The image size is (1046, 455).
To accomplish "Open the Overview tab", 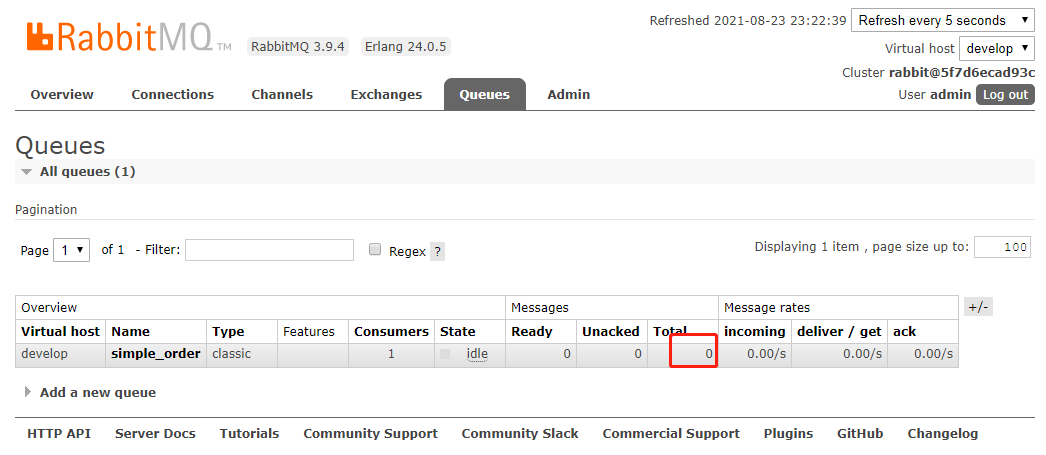I will coord(62,95).
